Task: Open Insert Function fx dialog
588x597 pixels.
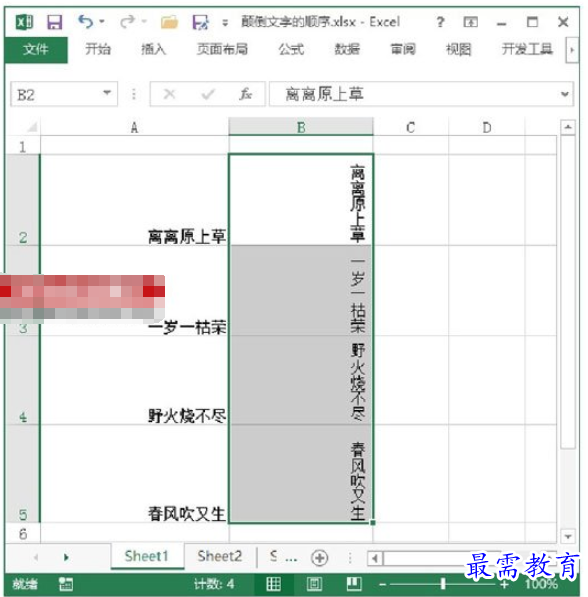Action: [x=246, y=94]
